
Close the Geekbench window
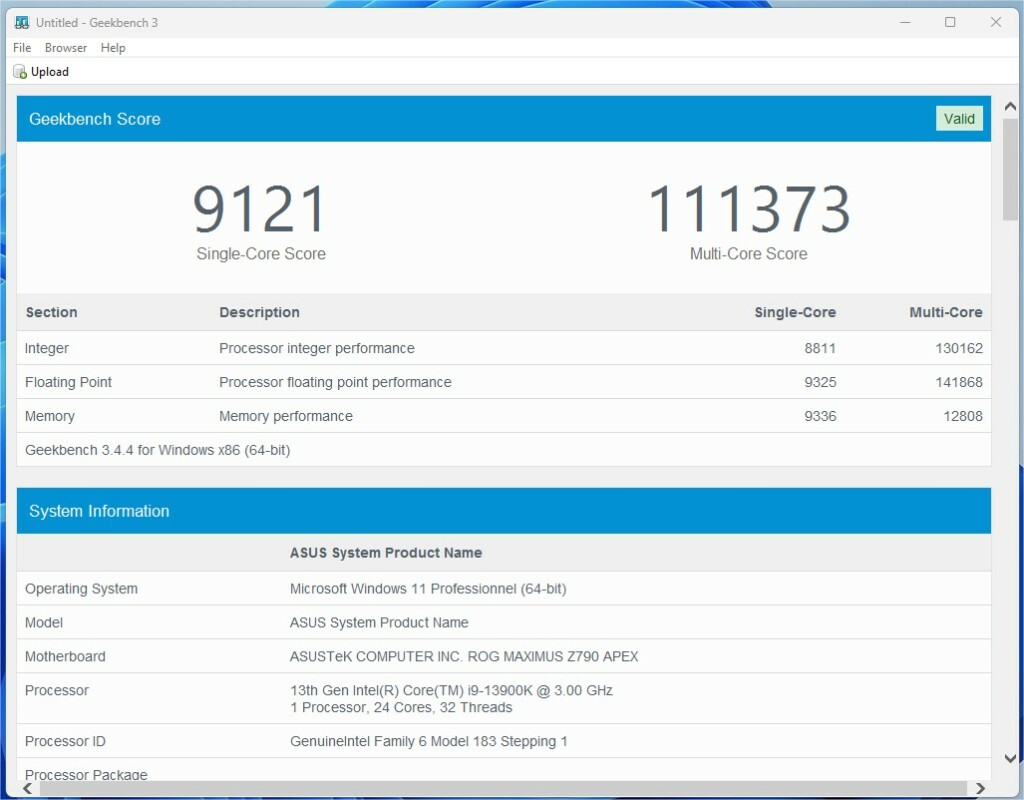995,22
